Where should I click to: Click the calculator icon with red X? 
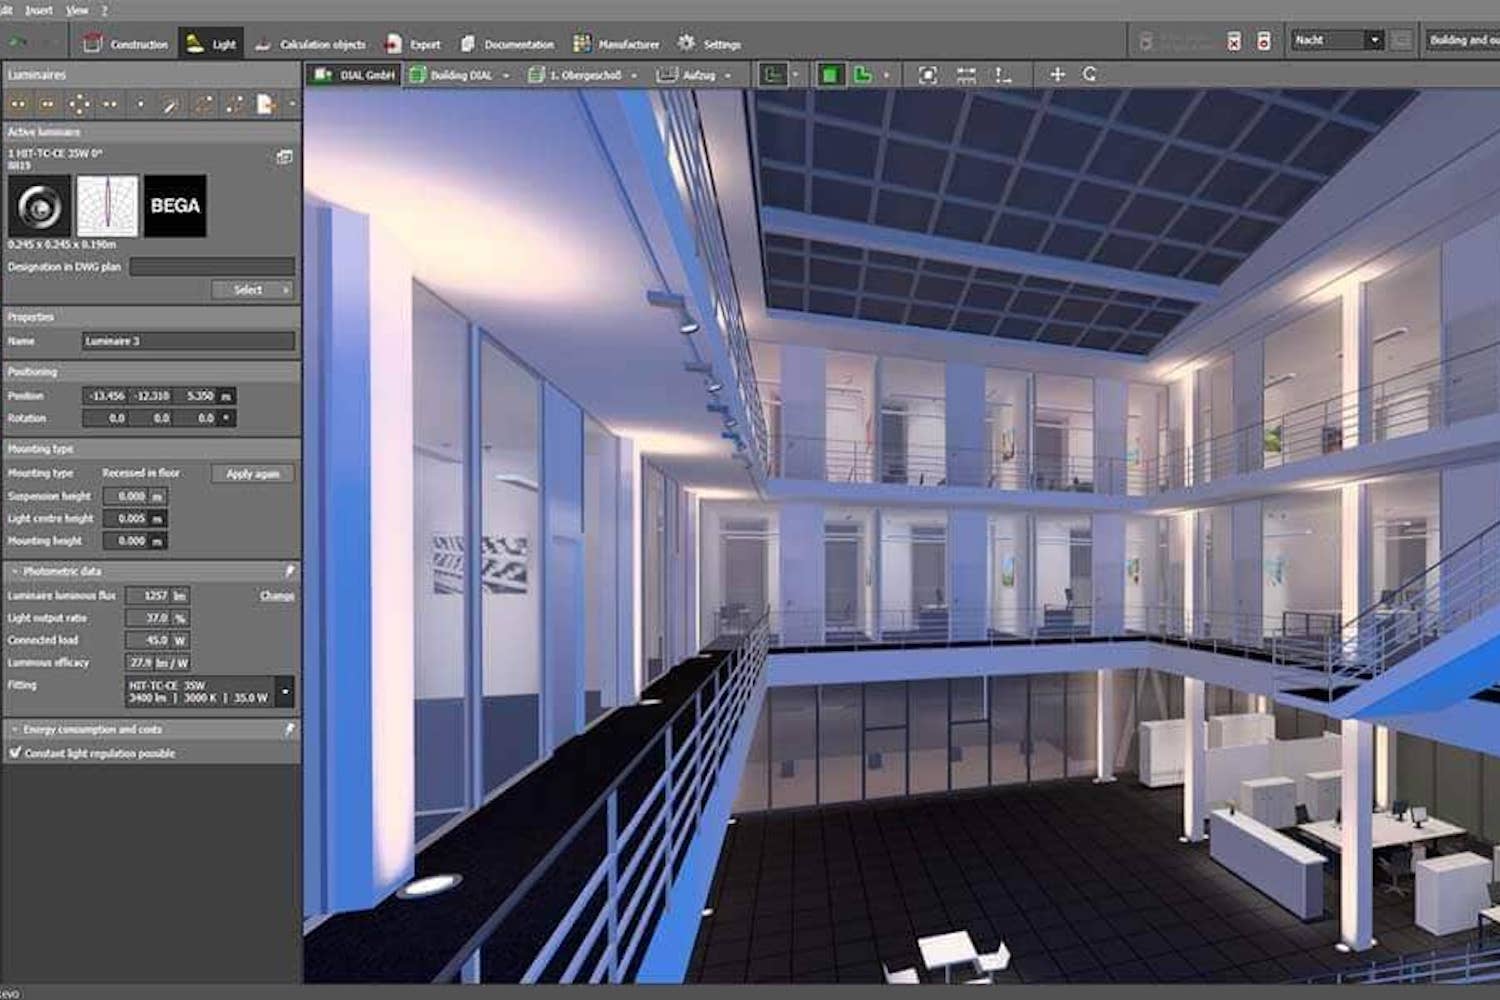(x=1234, y=41)
